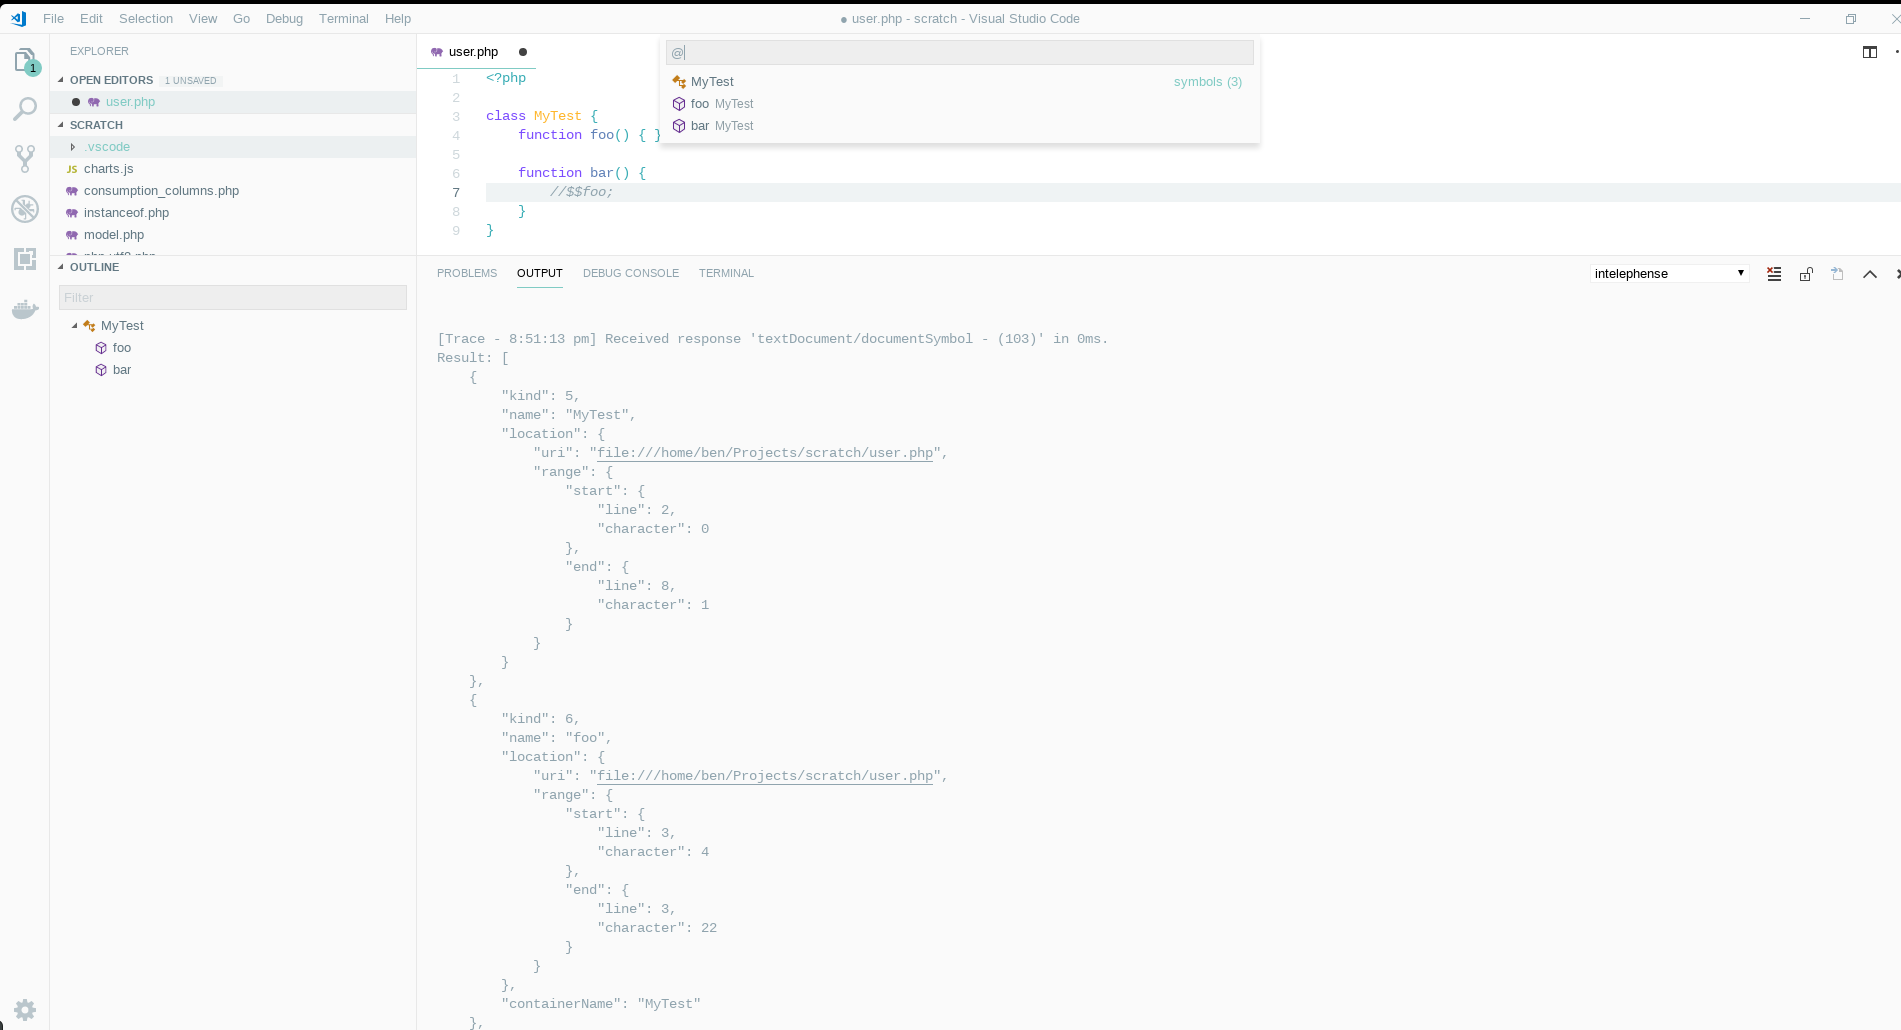
Task: Open the Debug view in sidebar
Action: pyautogui.click(x=25, y=209)
